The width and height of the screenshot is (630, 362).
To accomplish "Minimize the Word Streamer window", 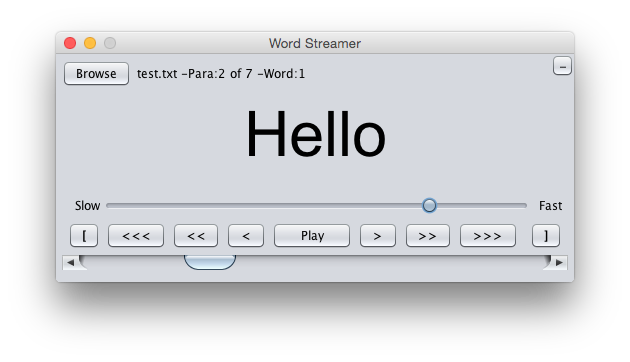I will 90,43.
